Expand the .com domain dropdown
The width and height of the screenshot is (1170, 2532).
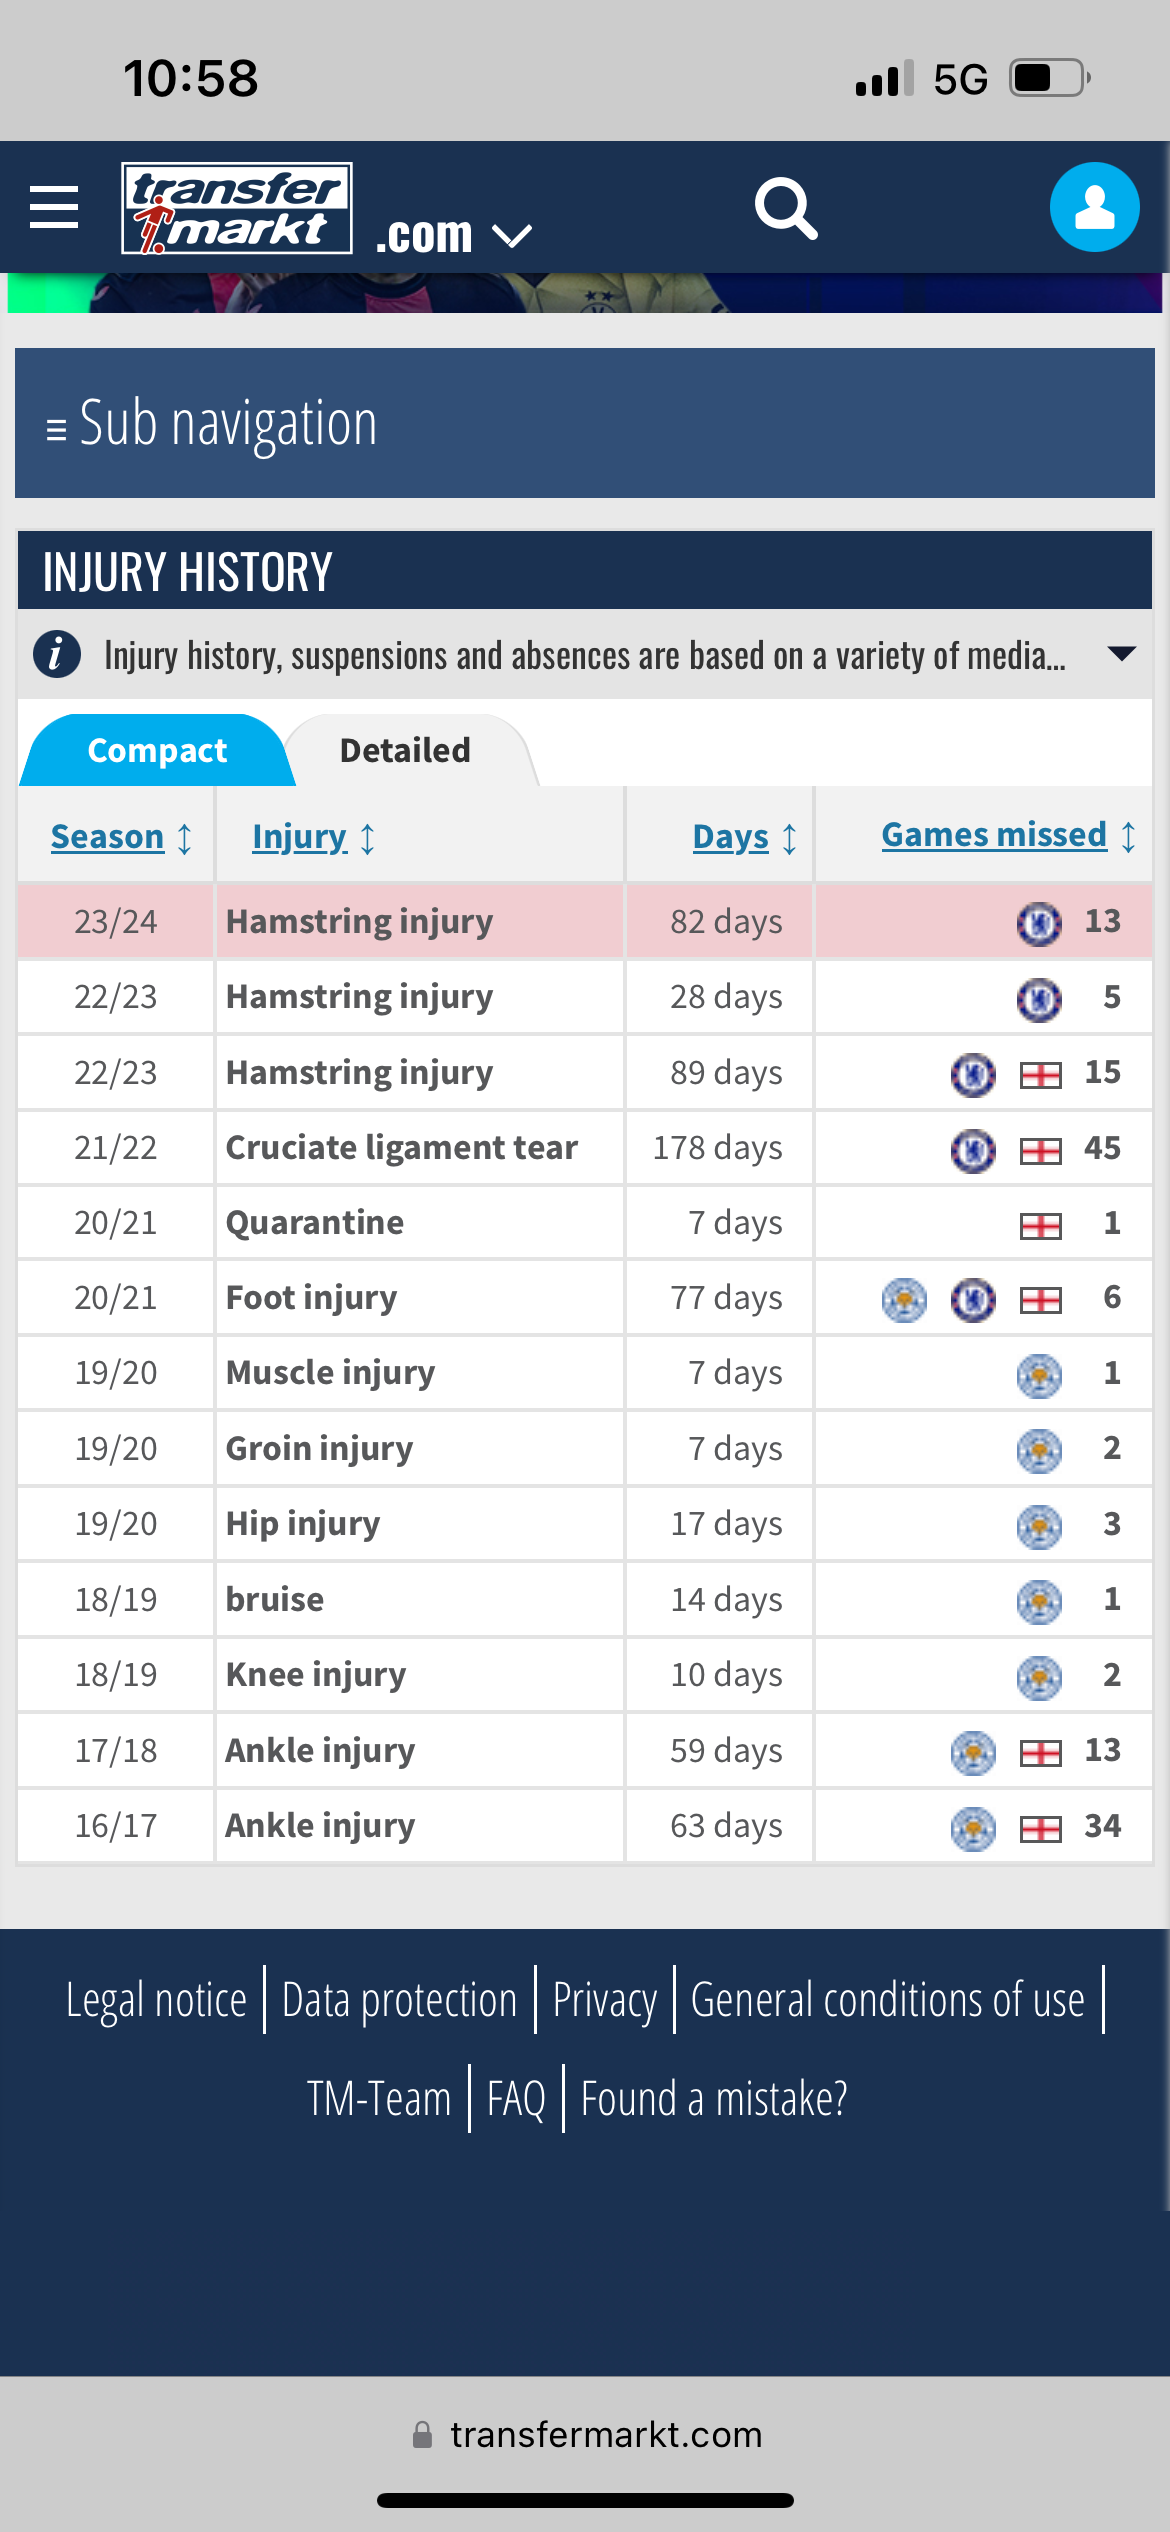(x=453, y=236)
